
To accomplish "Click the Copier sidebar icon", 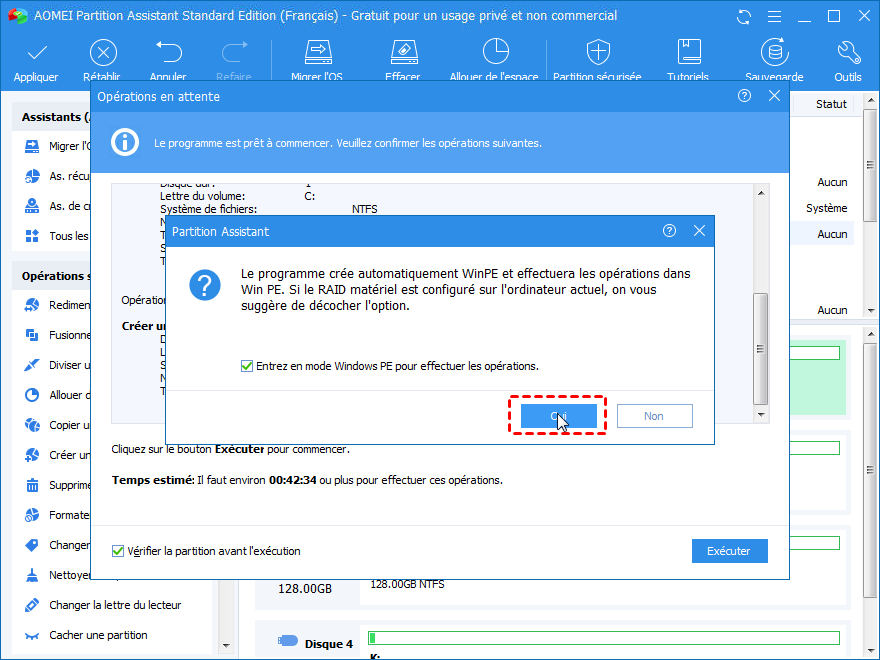I will pyautogui.click(x=32, y=425).
